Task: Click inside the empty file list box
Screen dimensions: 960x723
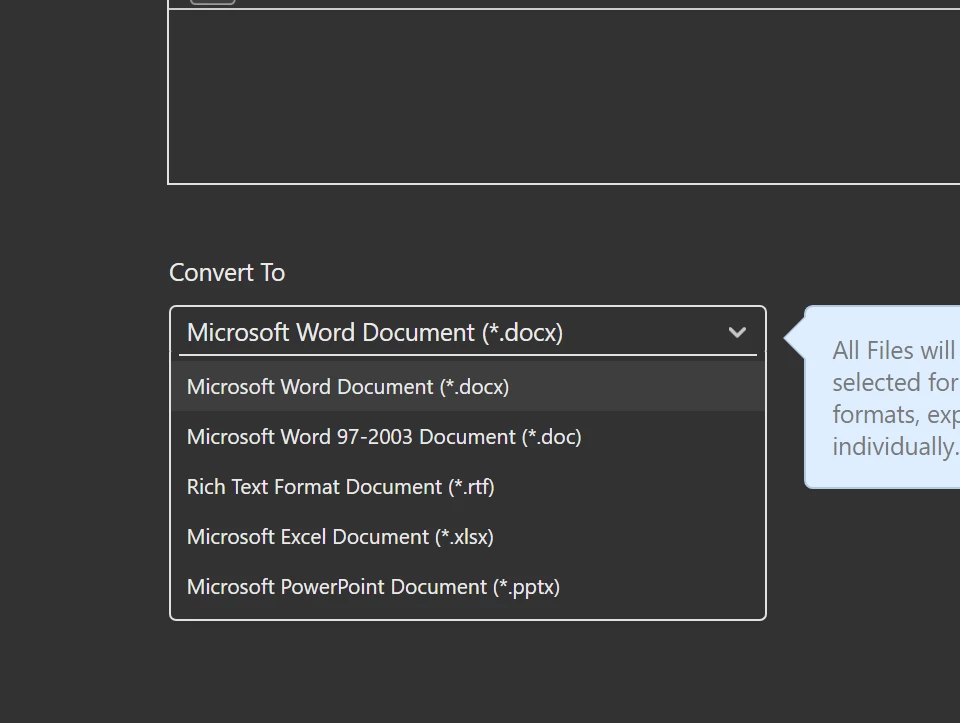Action: [564, 96]
